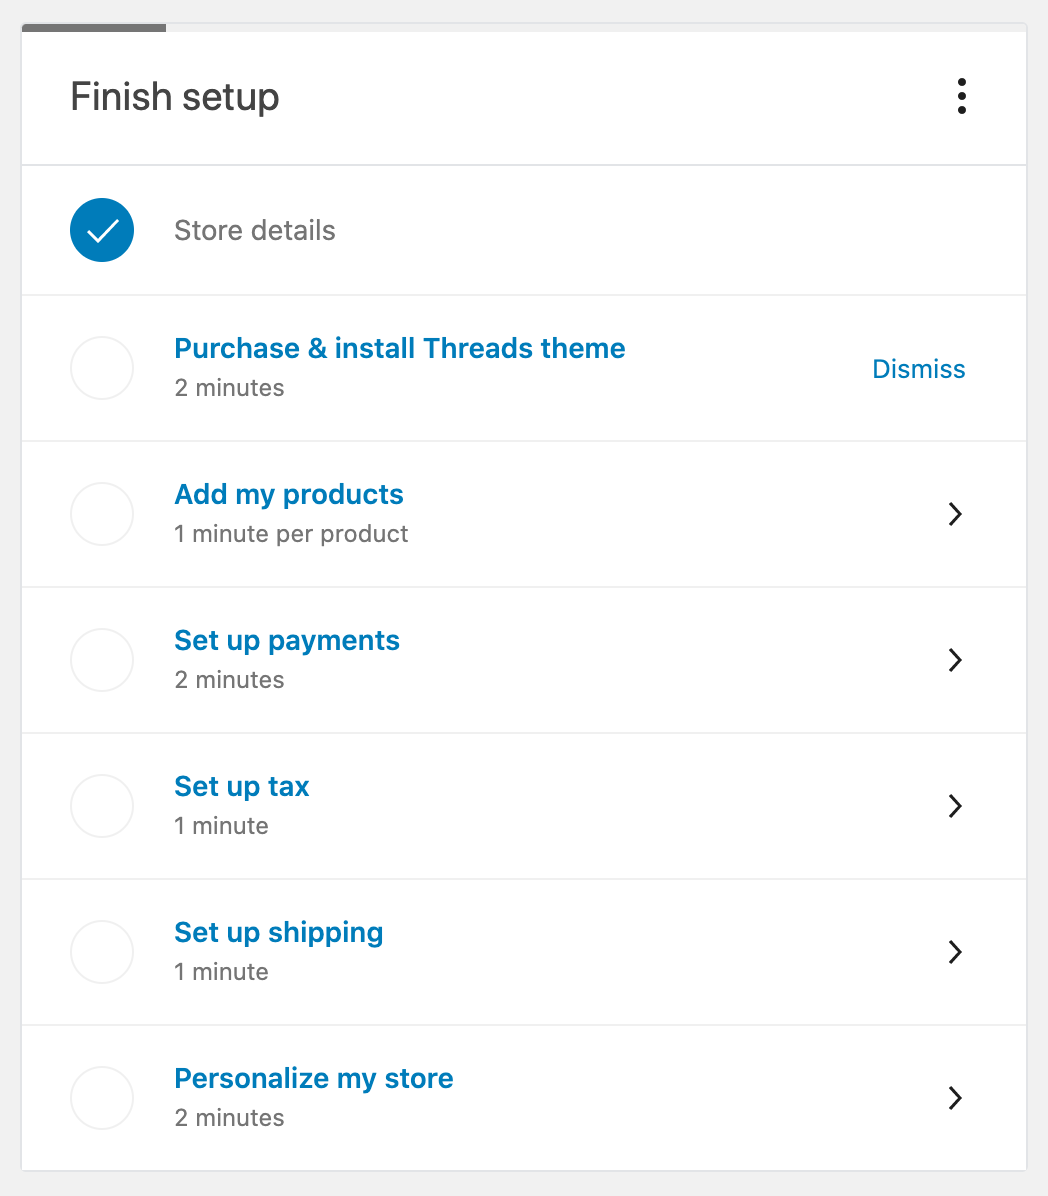Expand Set up tax chevron arrow

click(955, 806)
